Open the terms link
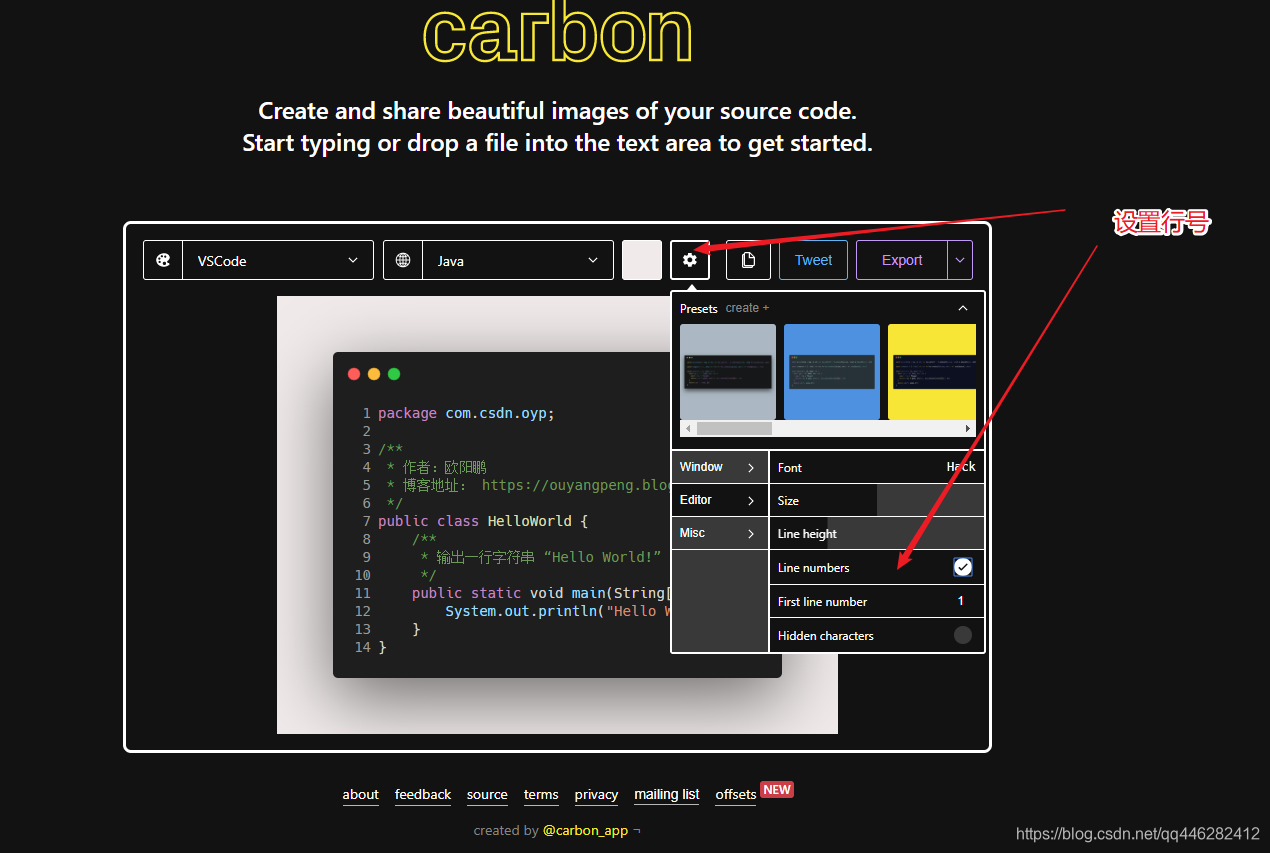This screenshot has width=1270, height=853. (x=541, y=795)
